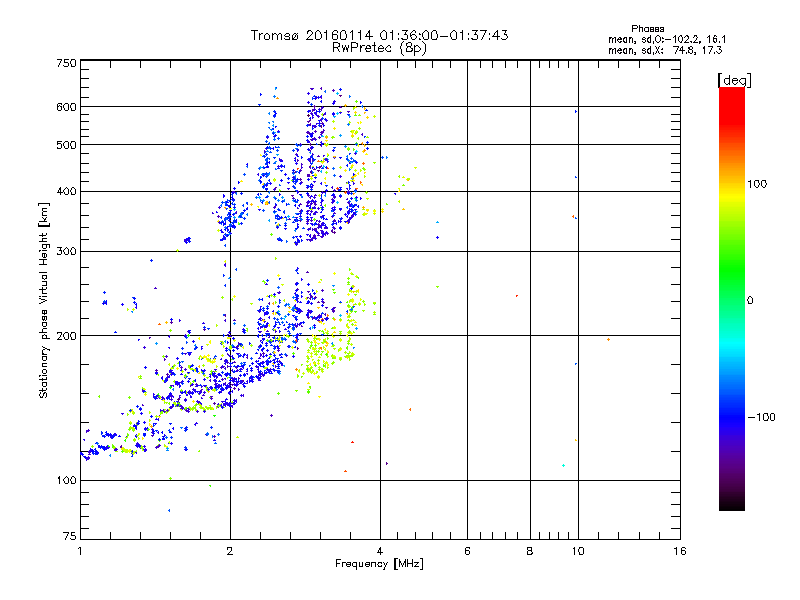800x600 pixels.
Task: Click the y-axis label '400'
Action: pyautogui.click(x=67, y=192)
